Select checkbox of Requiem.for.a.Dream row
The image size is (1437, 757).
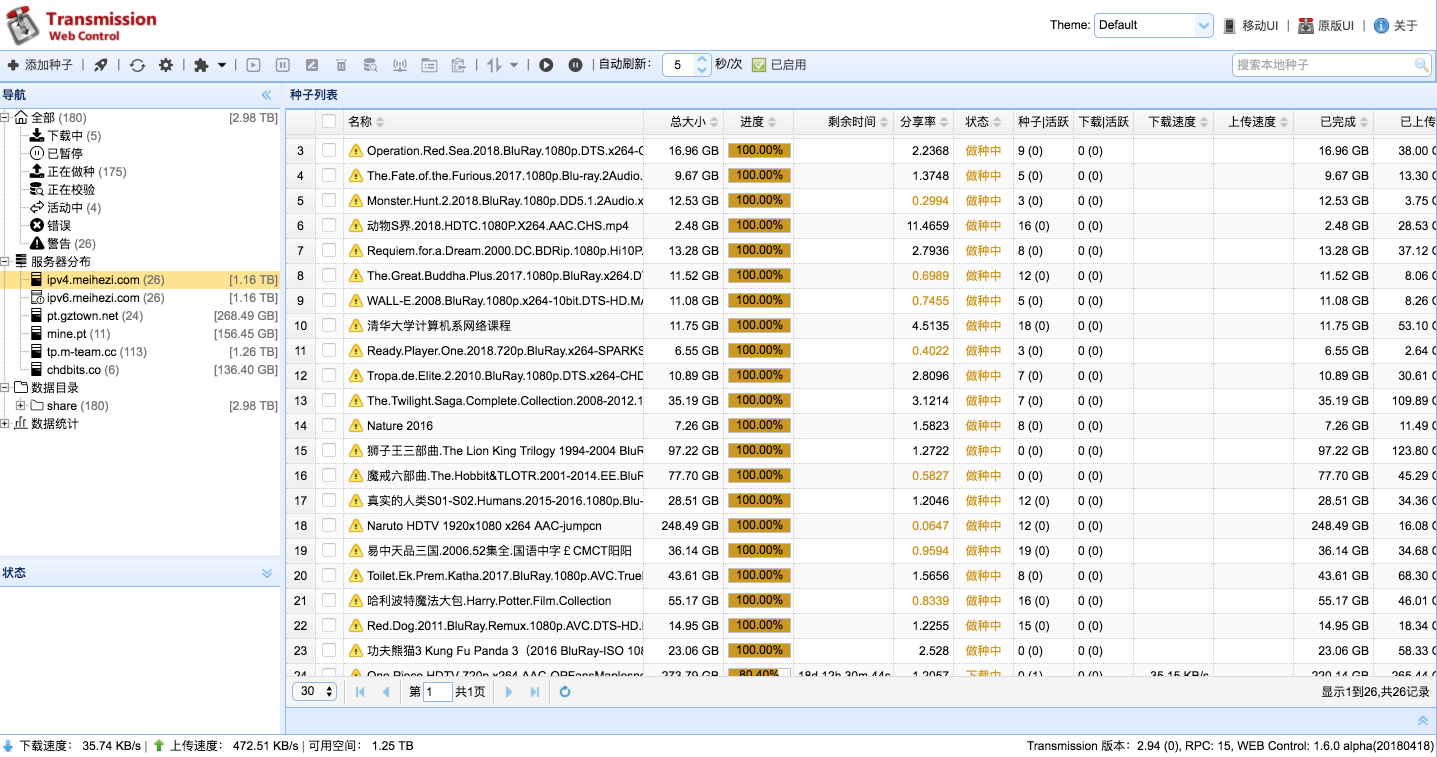[x=329, y=250]
